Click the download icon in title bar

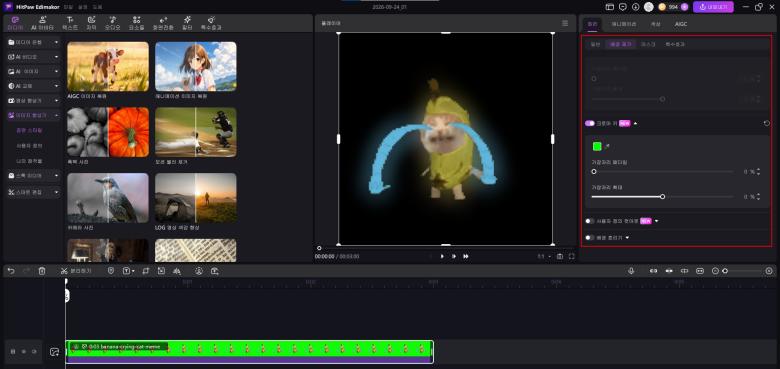click(x=635, y=7)
